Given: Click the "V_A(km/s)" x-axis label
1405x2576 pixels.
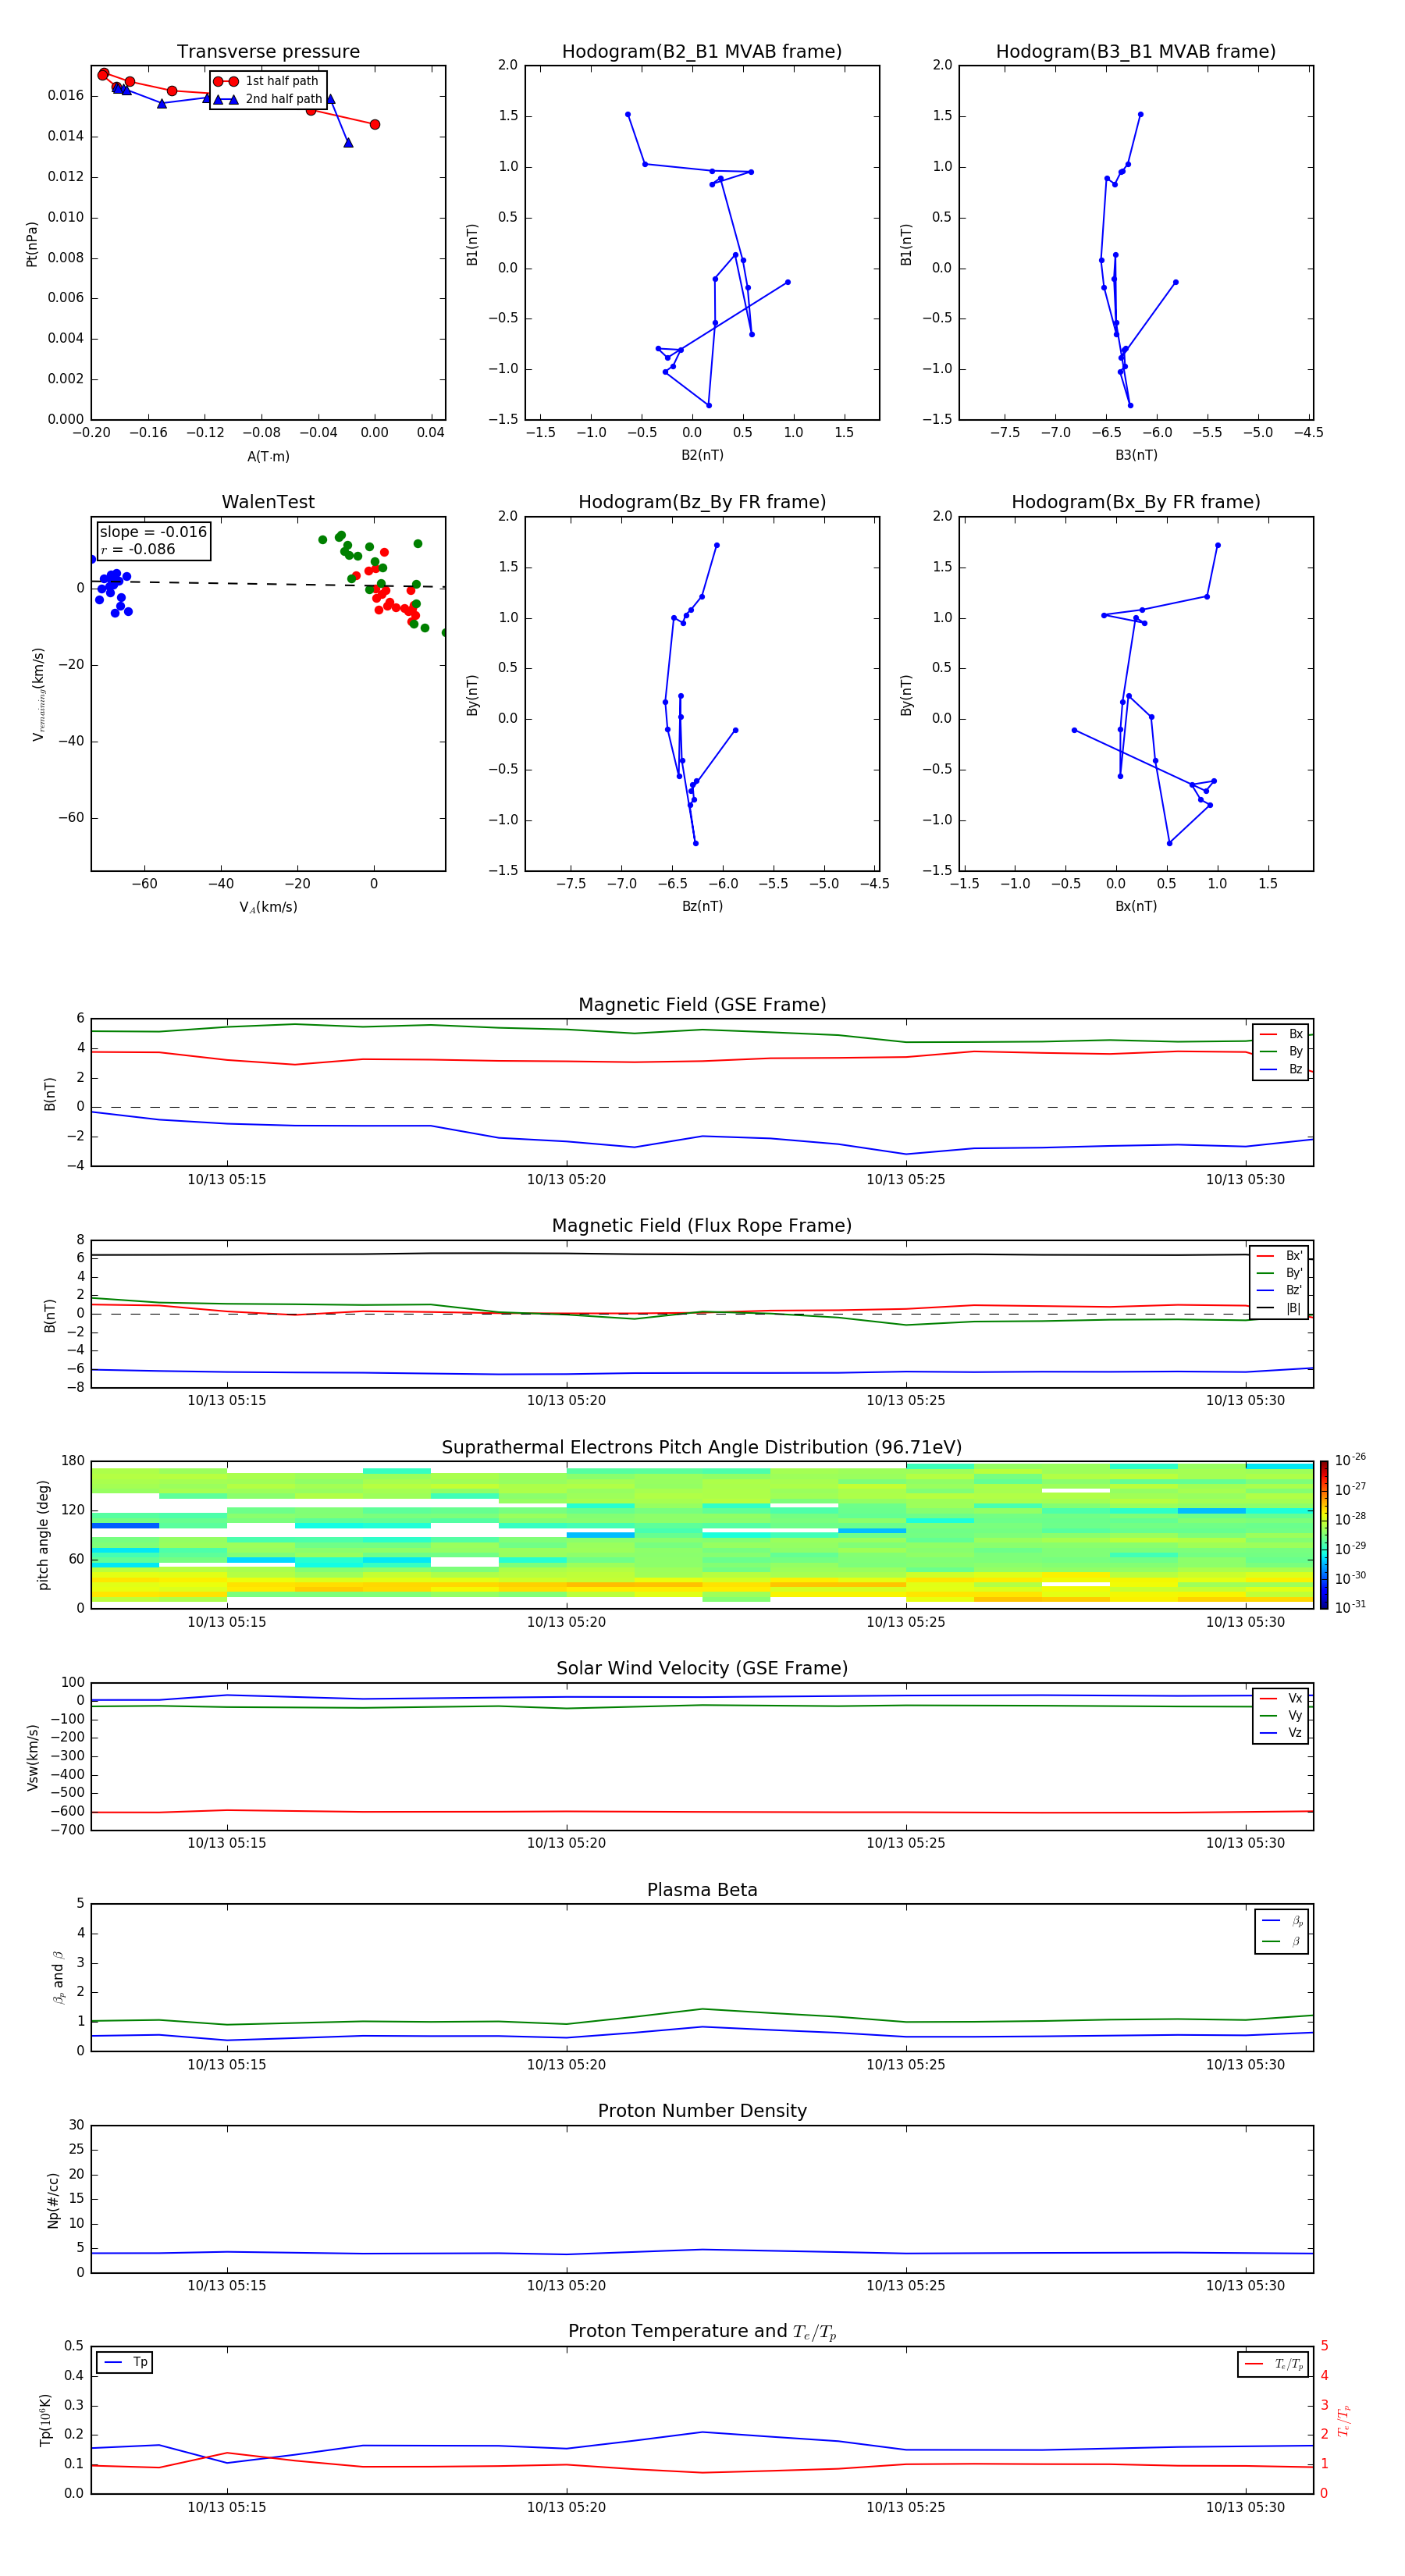Looking at the screenshot, I should click(268, 907).
